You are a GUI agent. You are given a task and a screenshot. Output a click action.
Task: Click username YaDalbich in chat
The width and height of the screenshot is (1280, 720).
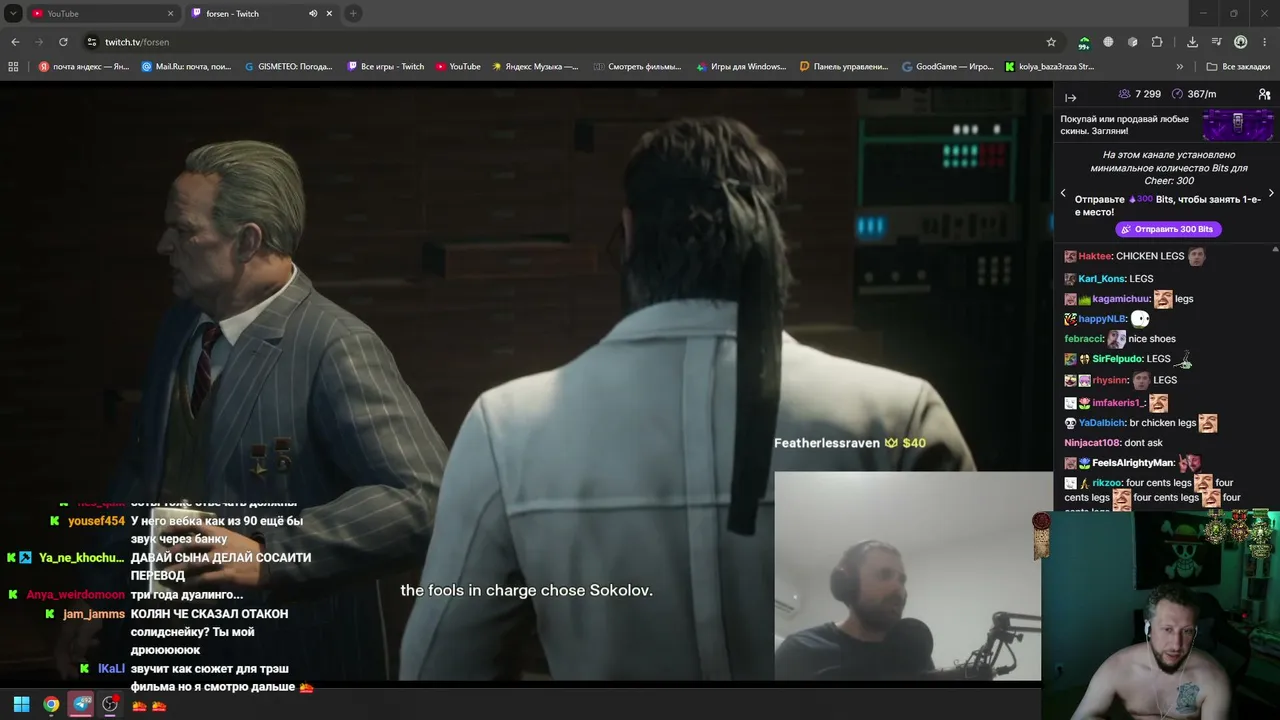click(1102, 423)
